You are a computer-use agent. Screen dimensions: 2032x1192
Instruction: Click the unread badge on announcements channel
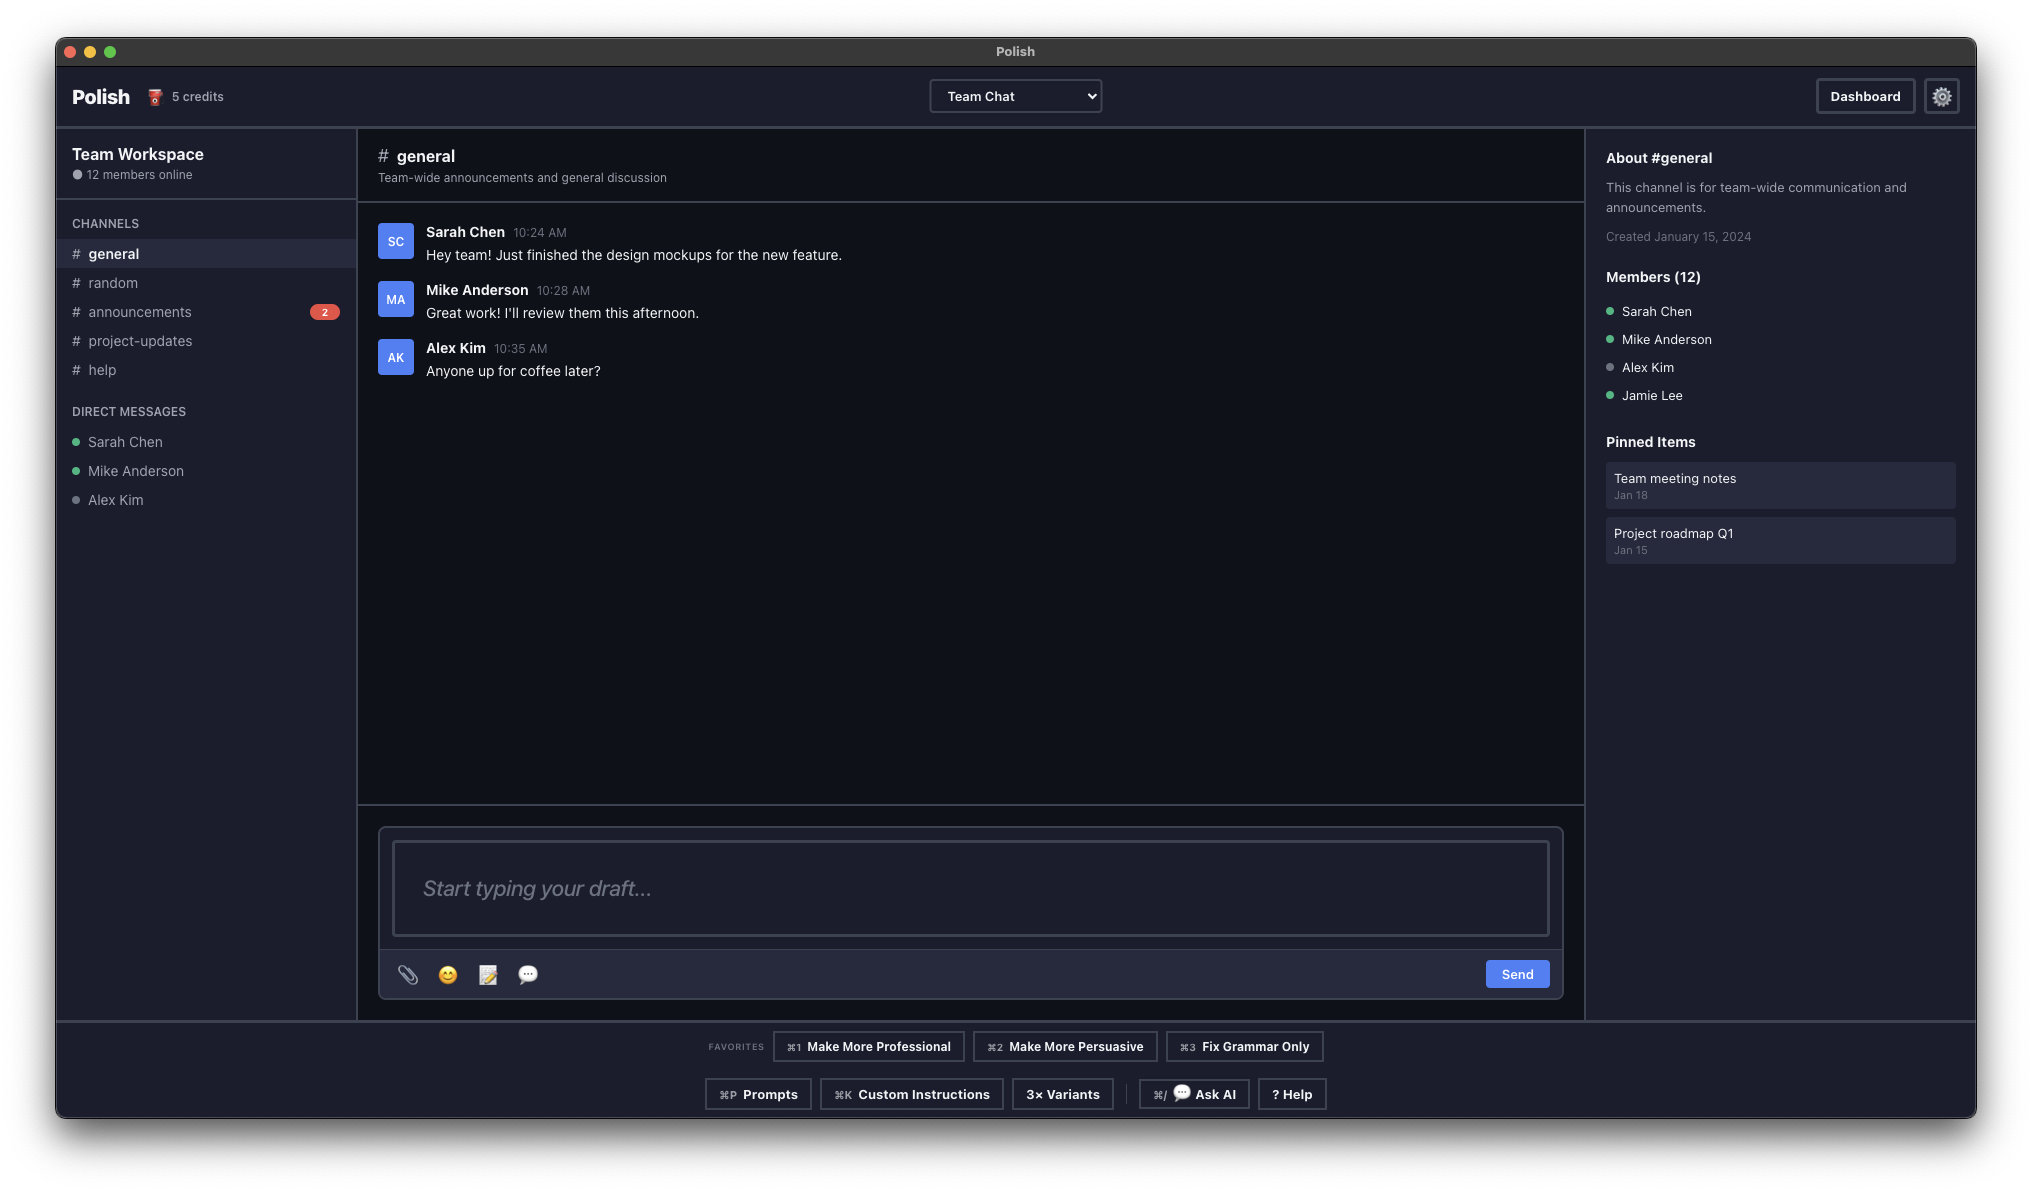(325, 311)
